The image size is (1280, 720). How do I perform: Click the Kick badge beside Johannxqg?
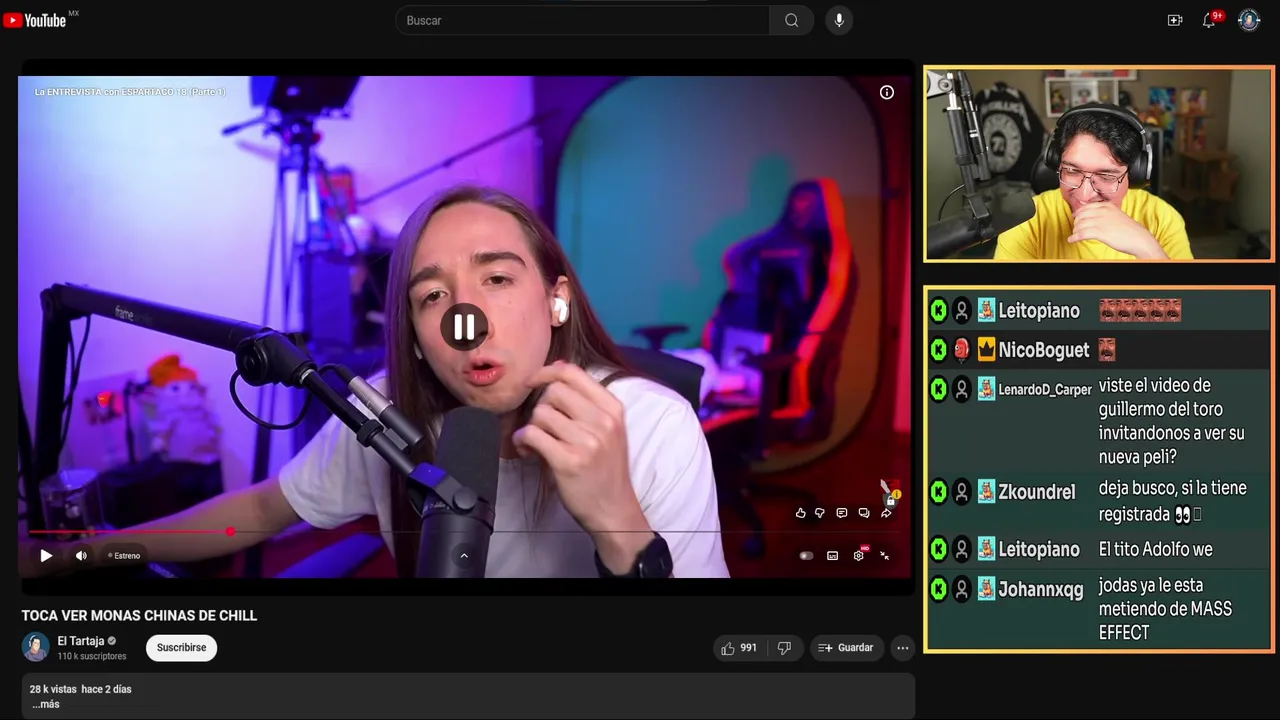click(938, 589)
